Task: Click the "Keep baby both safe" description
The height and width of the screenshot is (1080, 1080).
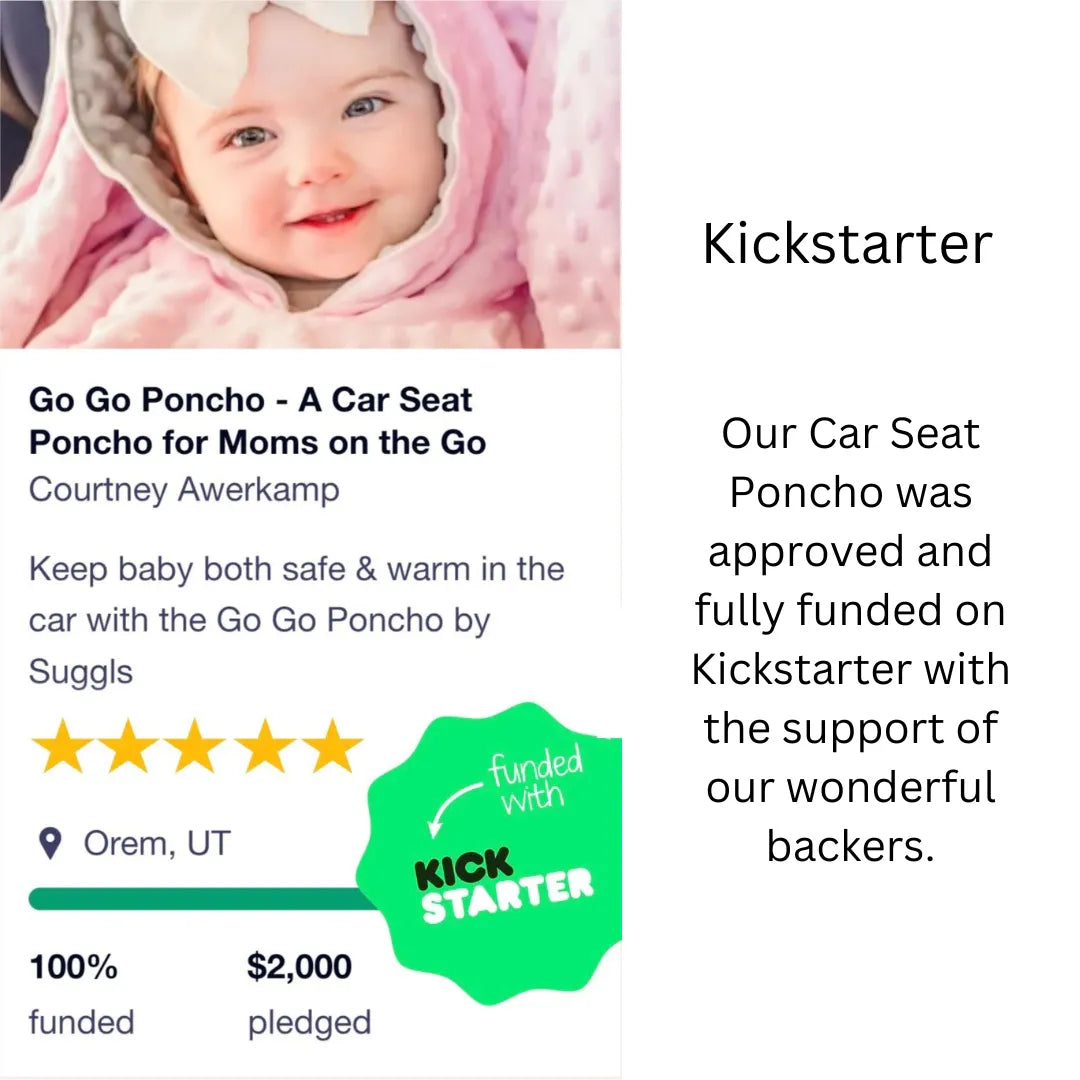Action: click(296, 620)
